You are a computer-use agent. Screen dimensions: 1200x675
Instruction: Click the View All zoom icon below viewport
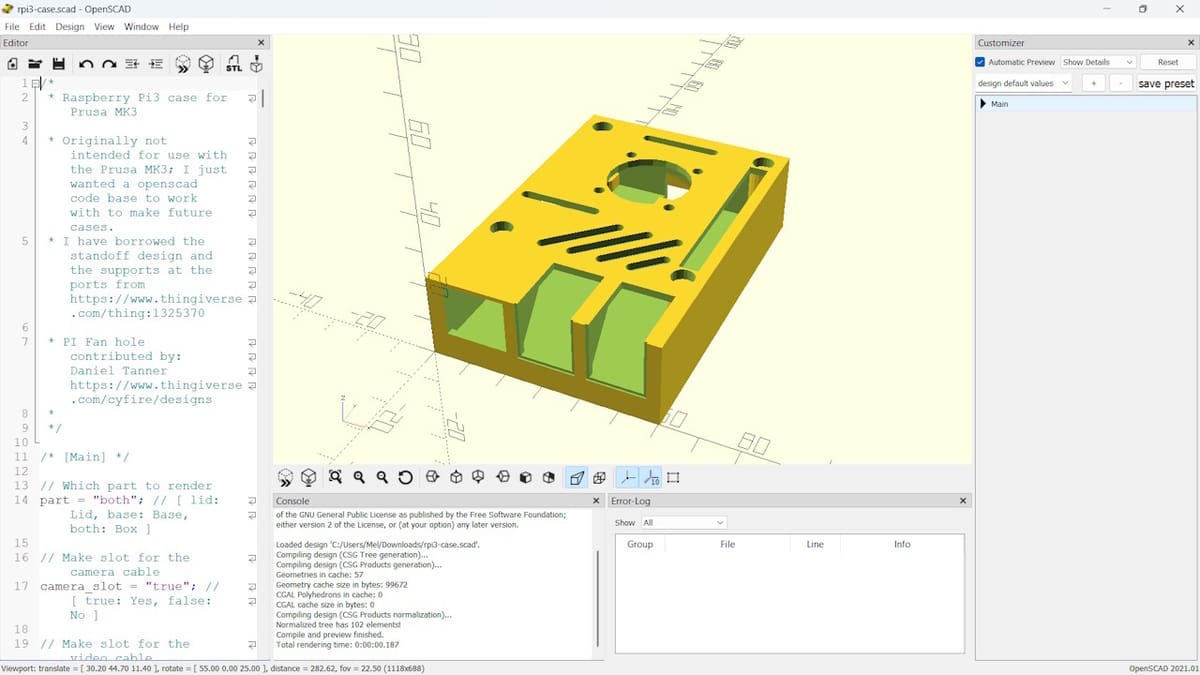pyautogui.click(x=334, y=478)
